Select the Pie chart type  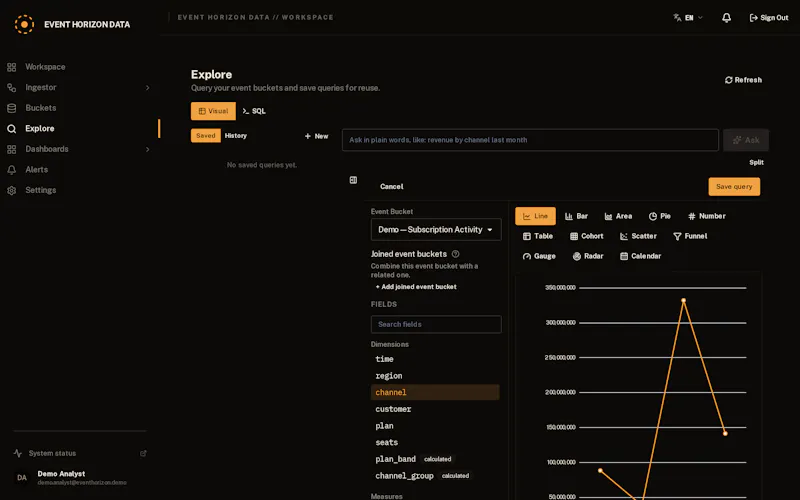(659, 216)
